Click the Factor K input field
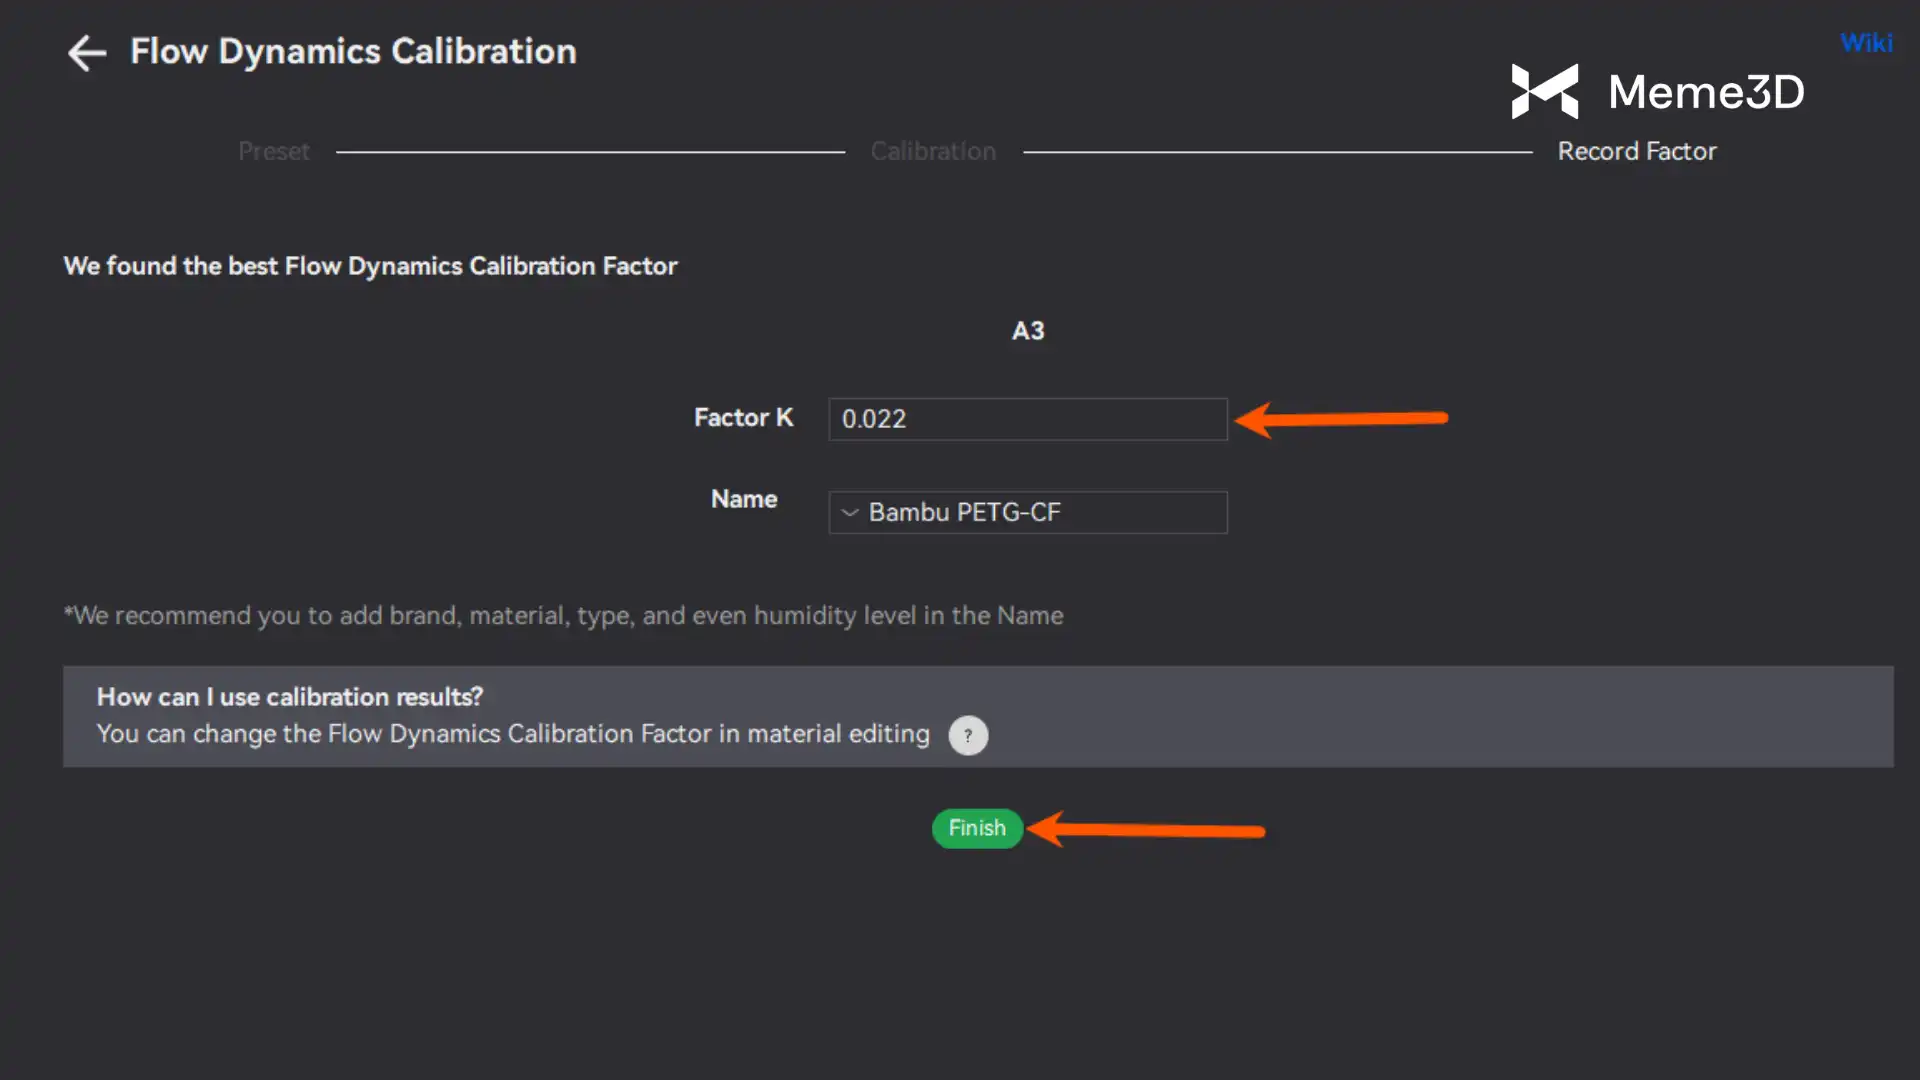 pos(1027,419)
